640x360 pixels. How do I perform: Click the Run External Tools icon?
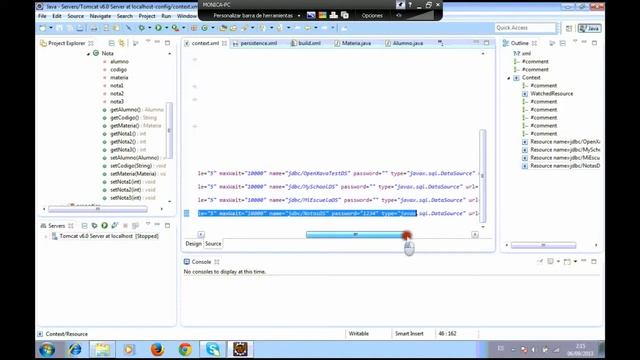click(175, 28)
